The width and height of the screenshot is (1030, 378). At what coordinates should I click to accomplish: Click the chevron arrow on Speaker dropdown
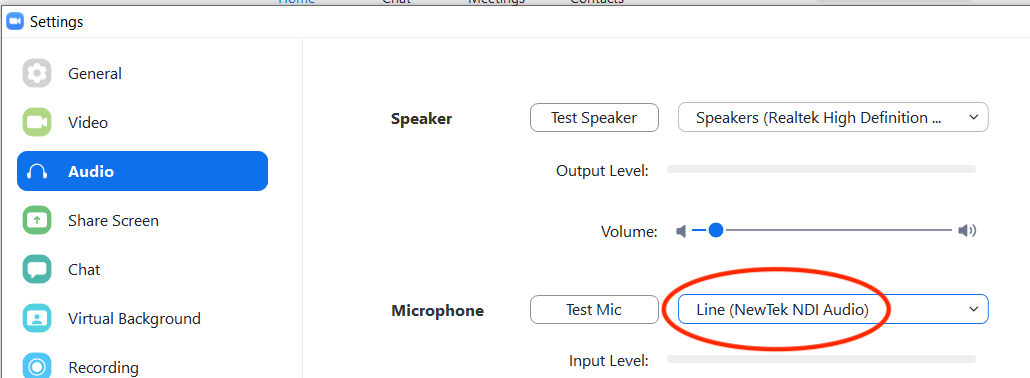tap(974, 118)
